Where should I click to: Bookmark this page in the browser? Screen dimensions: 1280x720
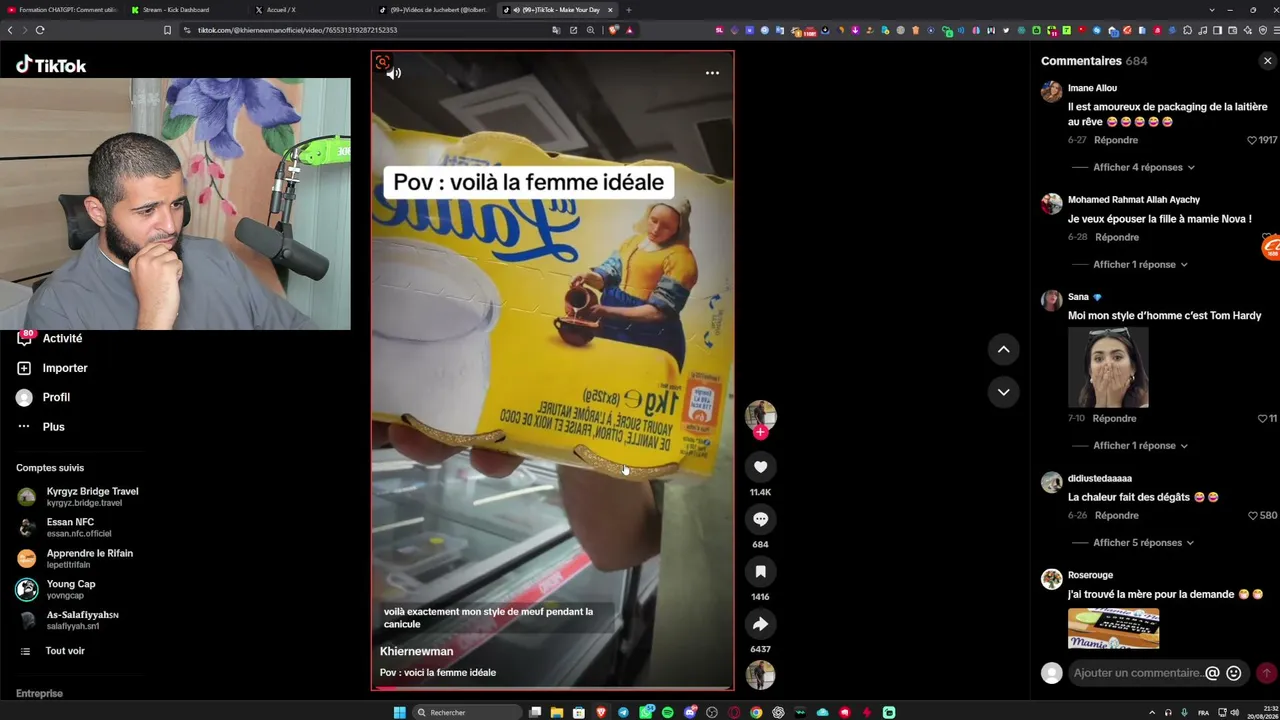point(167,30)
